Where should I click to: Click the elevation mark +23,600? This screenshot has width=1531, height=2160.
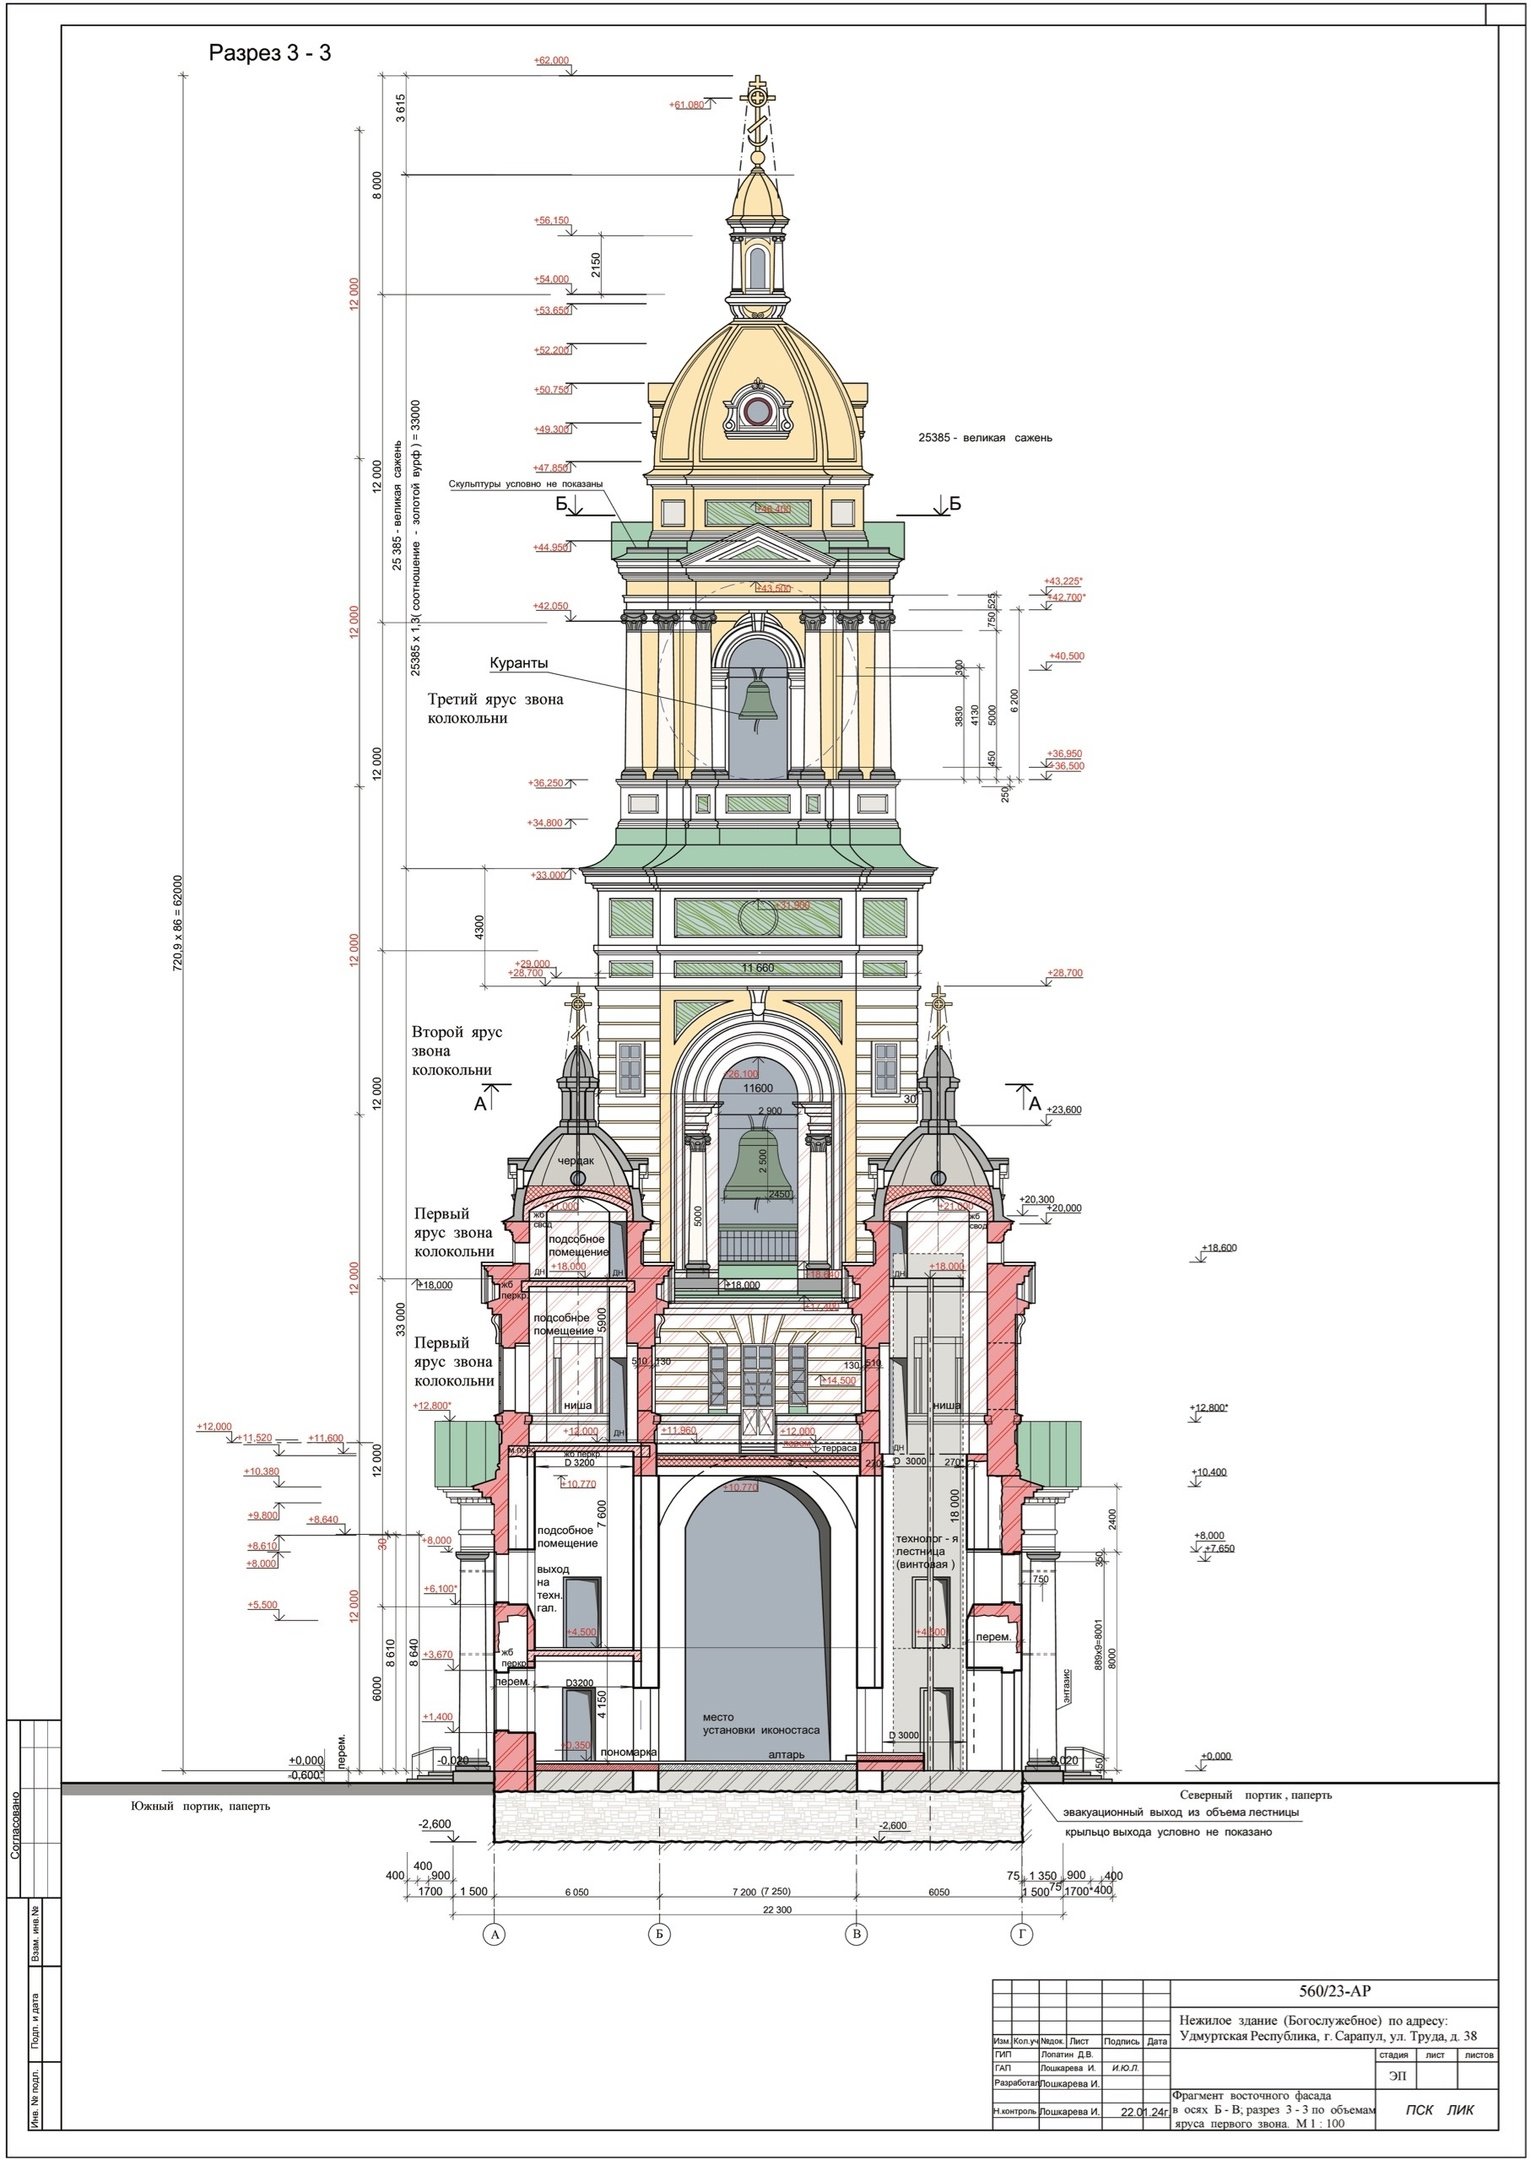1064,1110
